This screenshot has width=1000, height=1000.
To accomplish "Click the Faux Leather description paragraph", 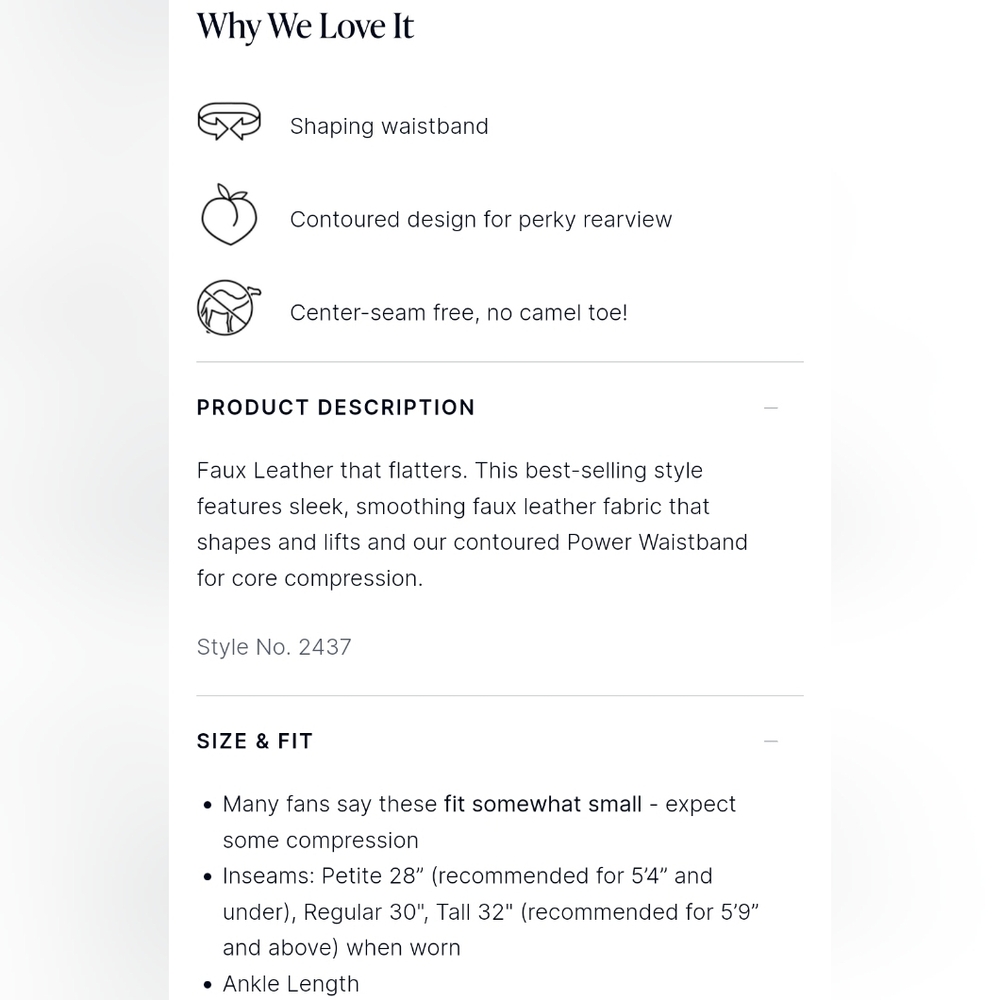I will (472, 524).
